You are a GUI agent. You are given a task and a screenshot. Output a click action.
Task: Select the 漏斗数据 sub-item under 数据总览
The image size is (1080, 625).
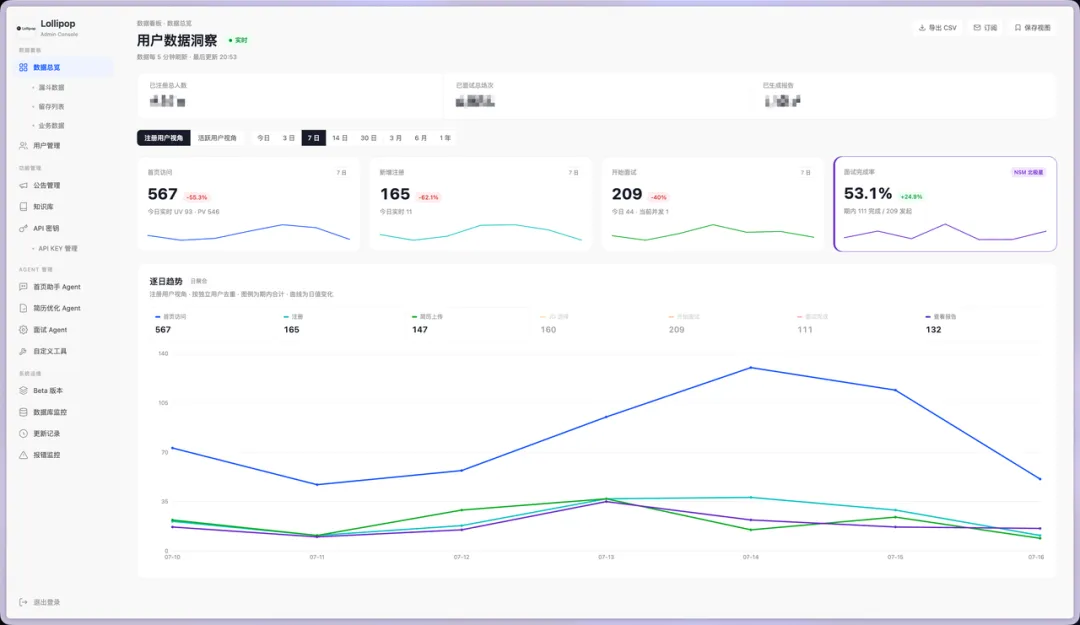51,88
